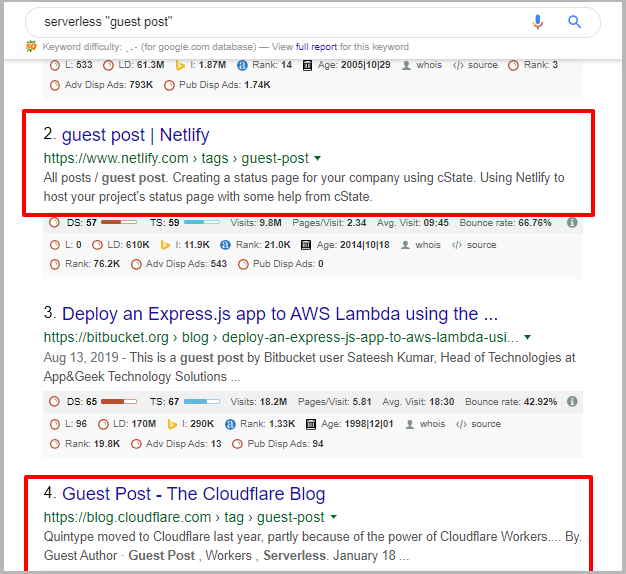
Task: Click the info icon in Bitbucket's metrics bar
Action: point(572,402)
